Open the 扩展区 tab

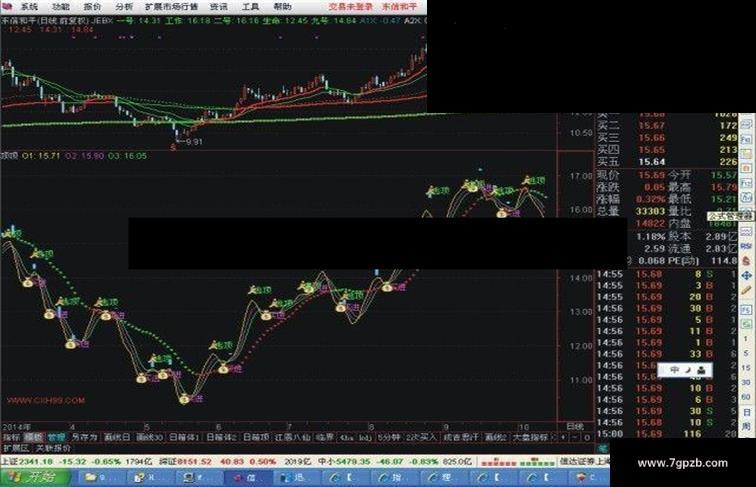pos(16,448)
